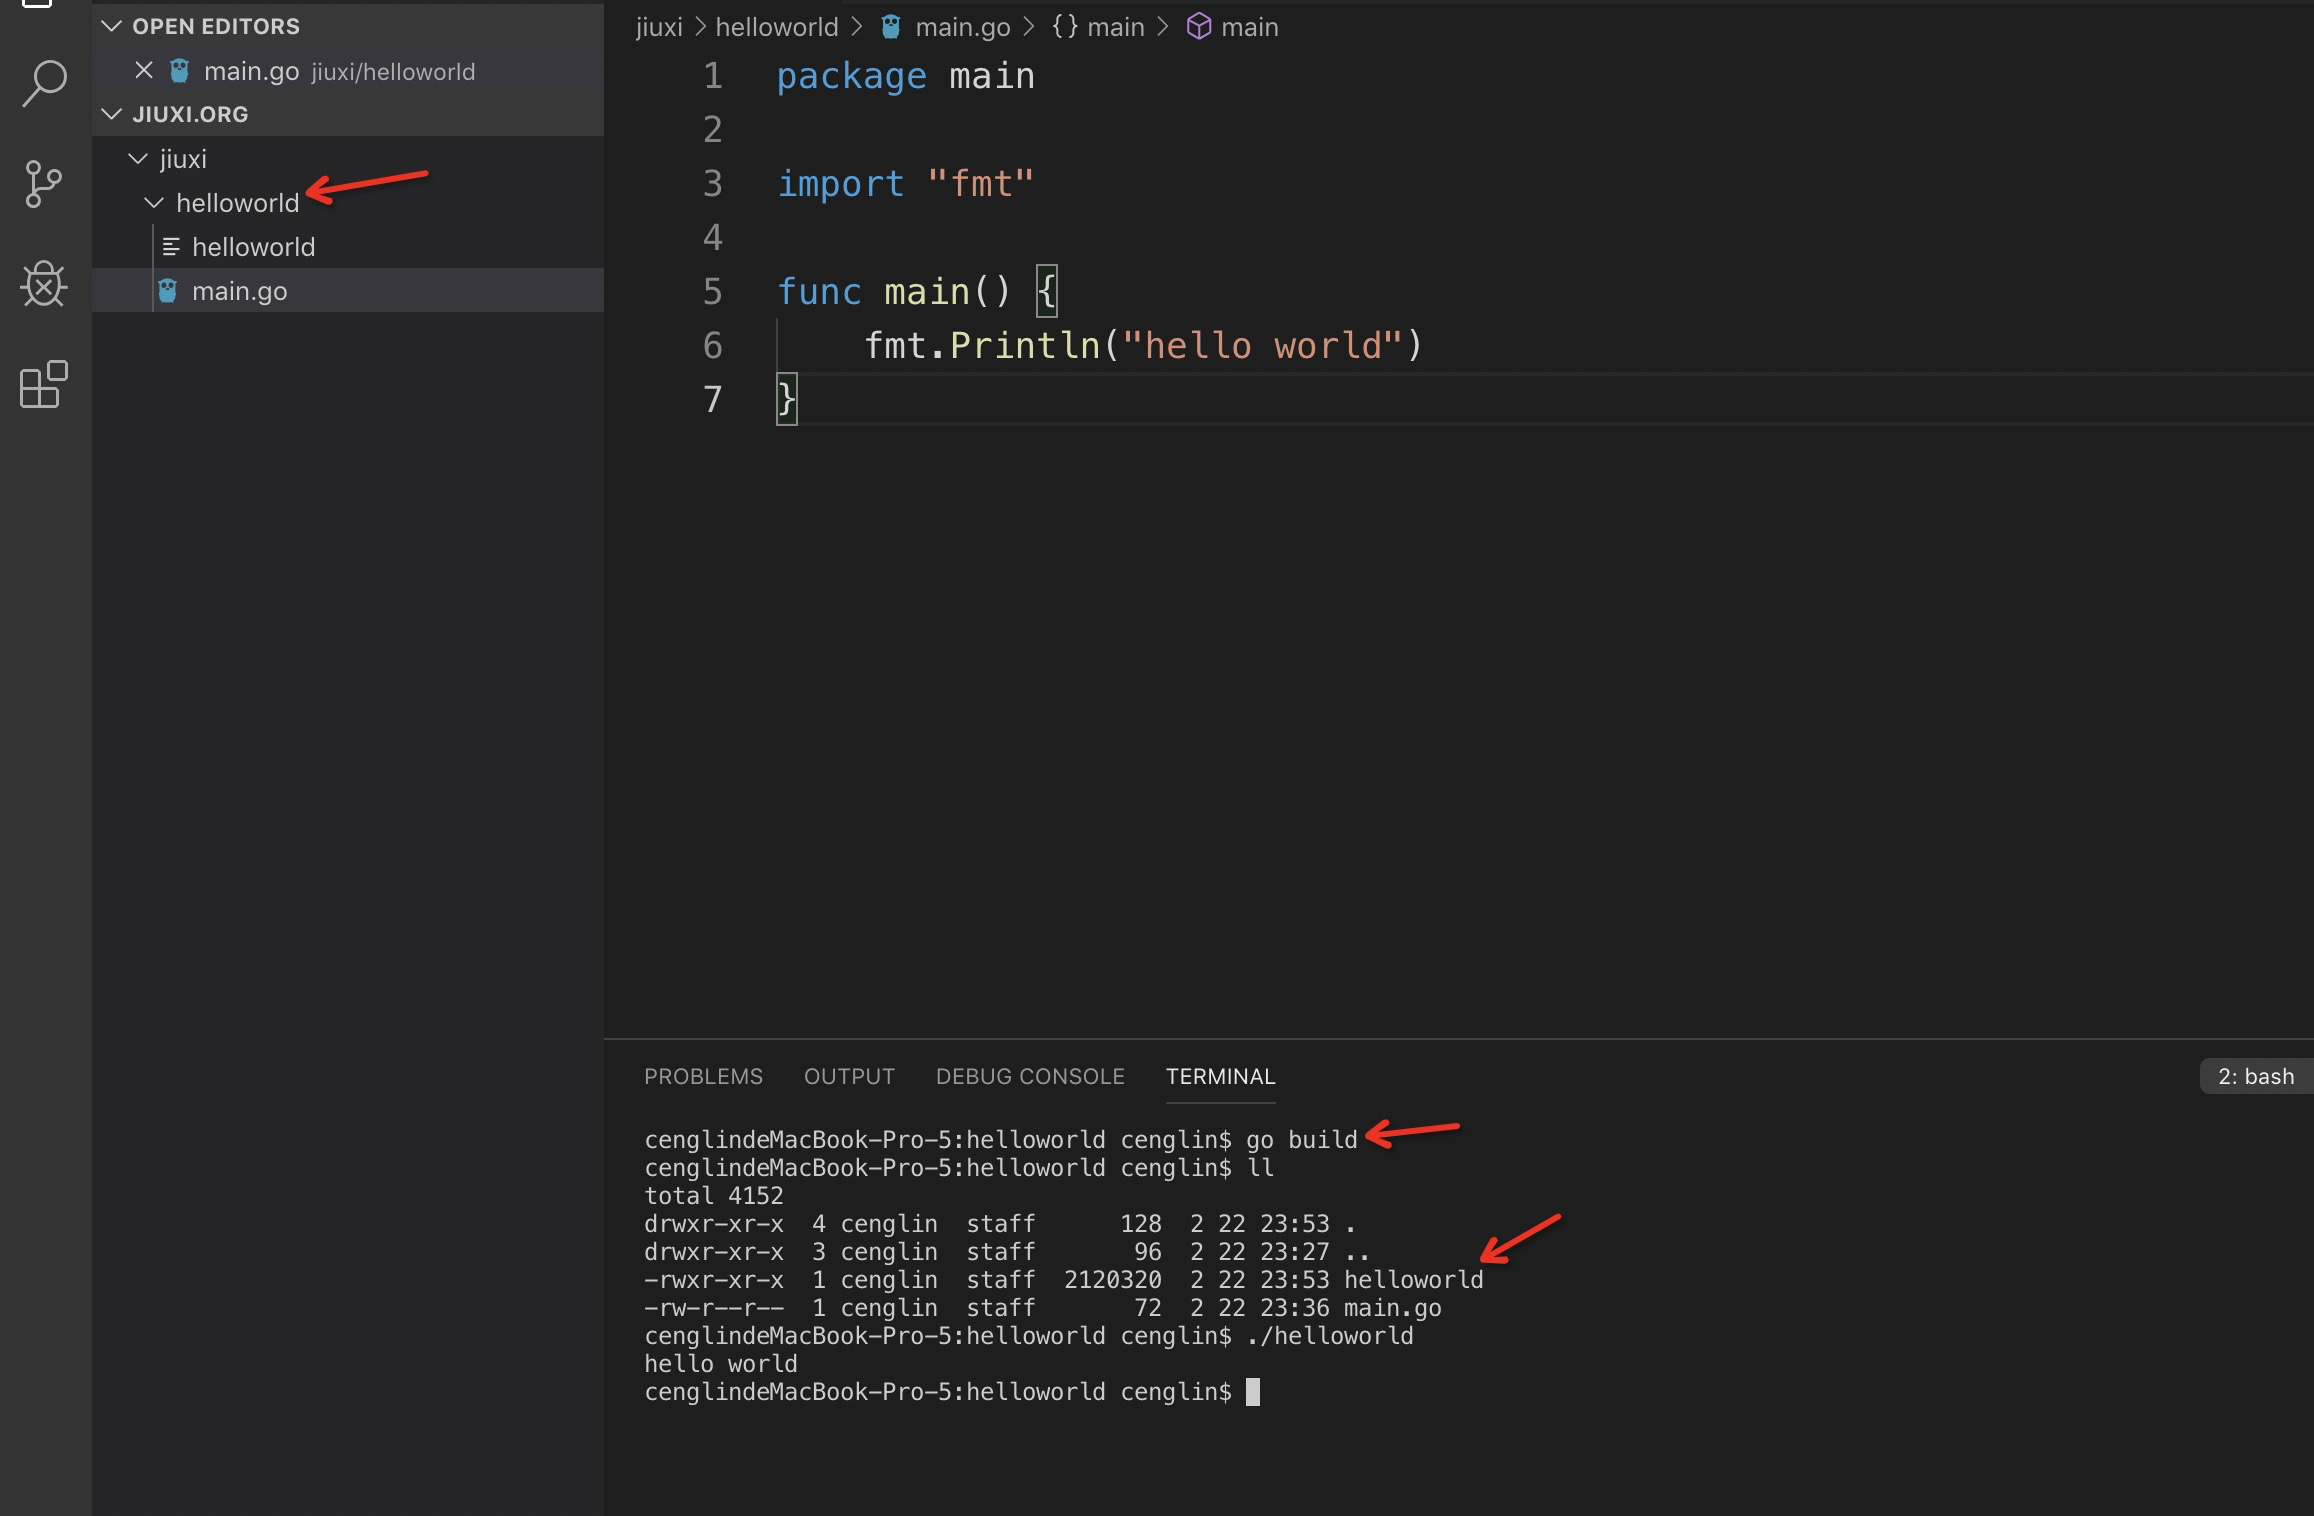Open the terminal selector dropdown '2: bash'

point(2256,1076)
